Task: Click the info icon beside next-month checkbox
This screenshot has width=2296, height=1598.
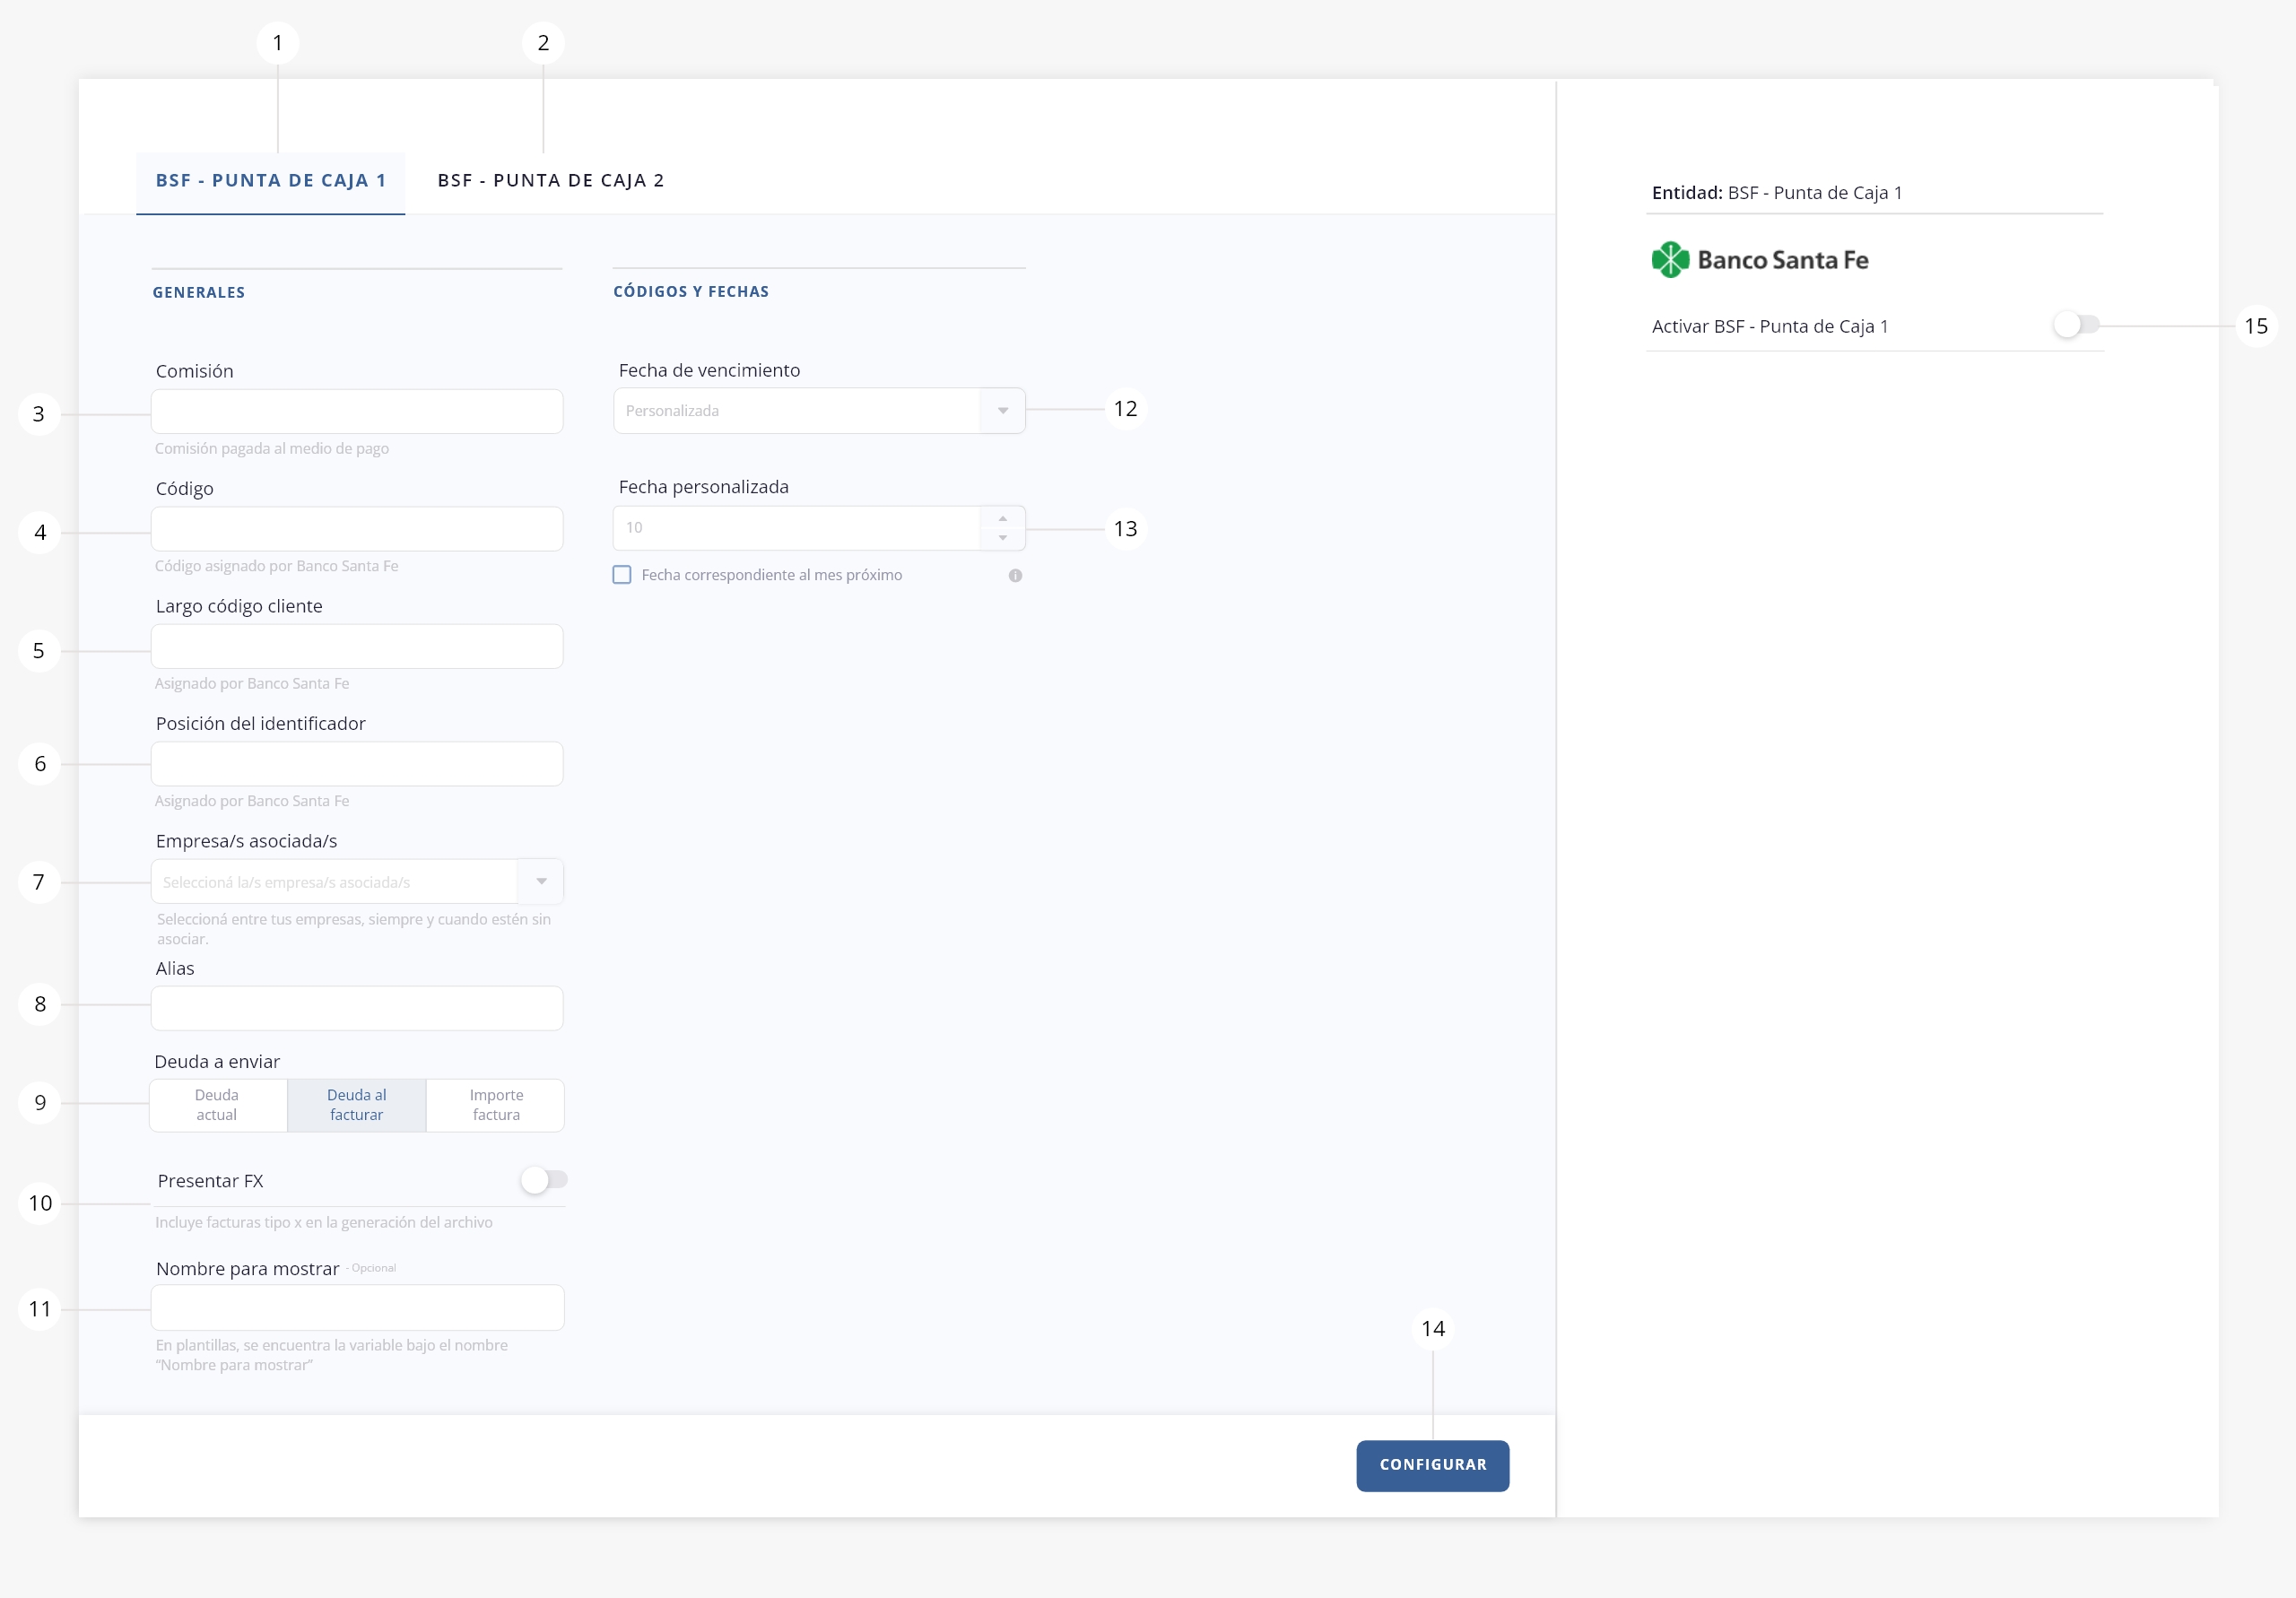Action: tap(1015, 575)
